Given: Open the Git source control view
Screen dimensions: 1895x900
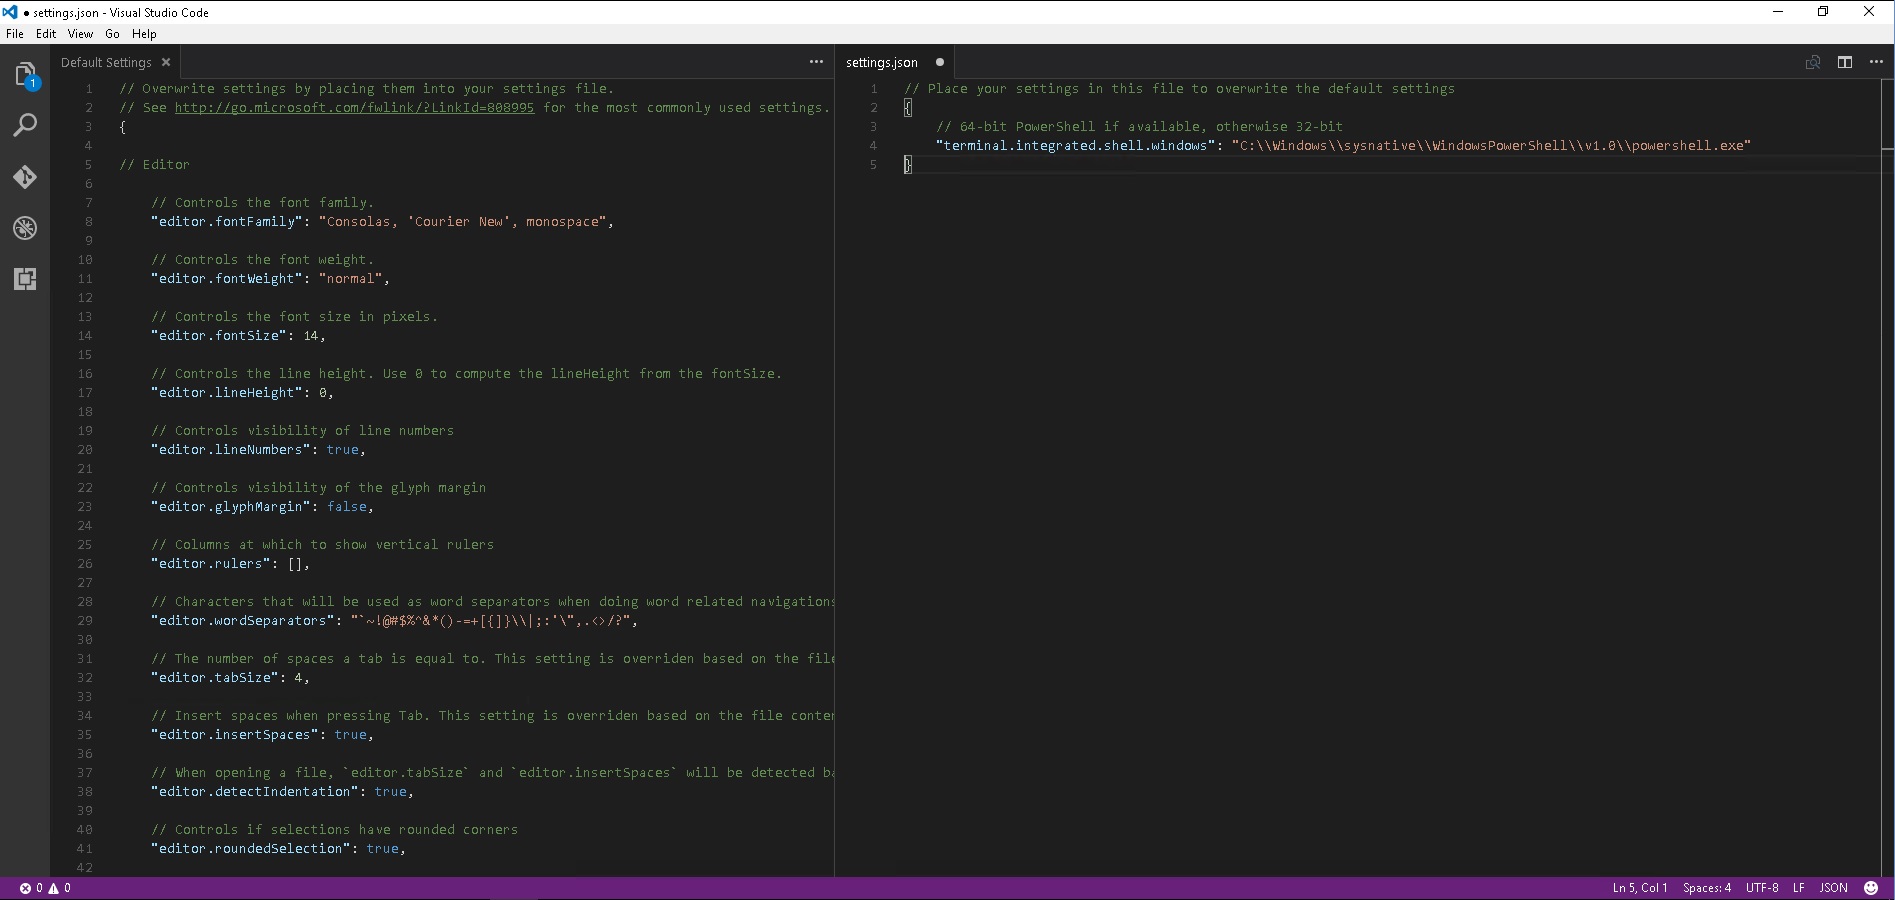Looking at the screenshot, I should [25, 177].
